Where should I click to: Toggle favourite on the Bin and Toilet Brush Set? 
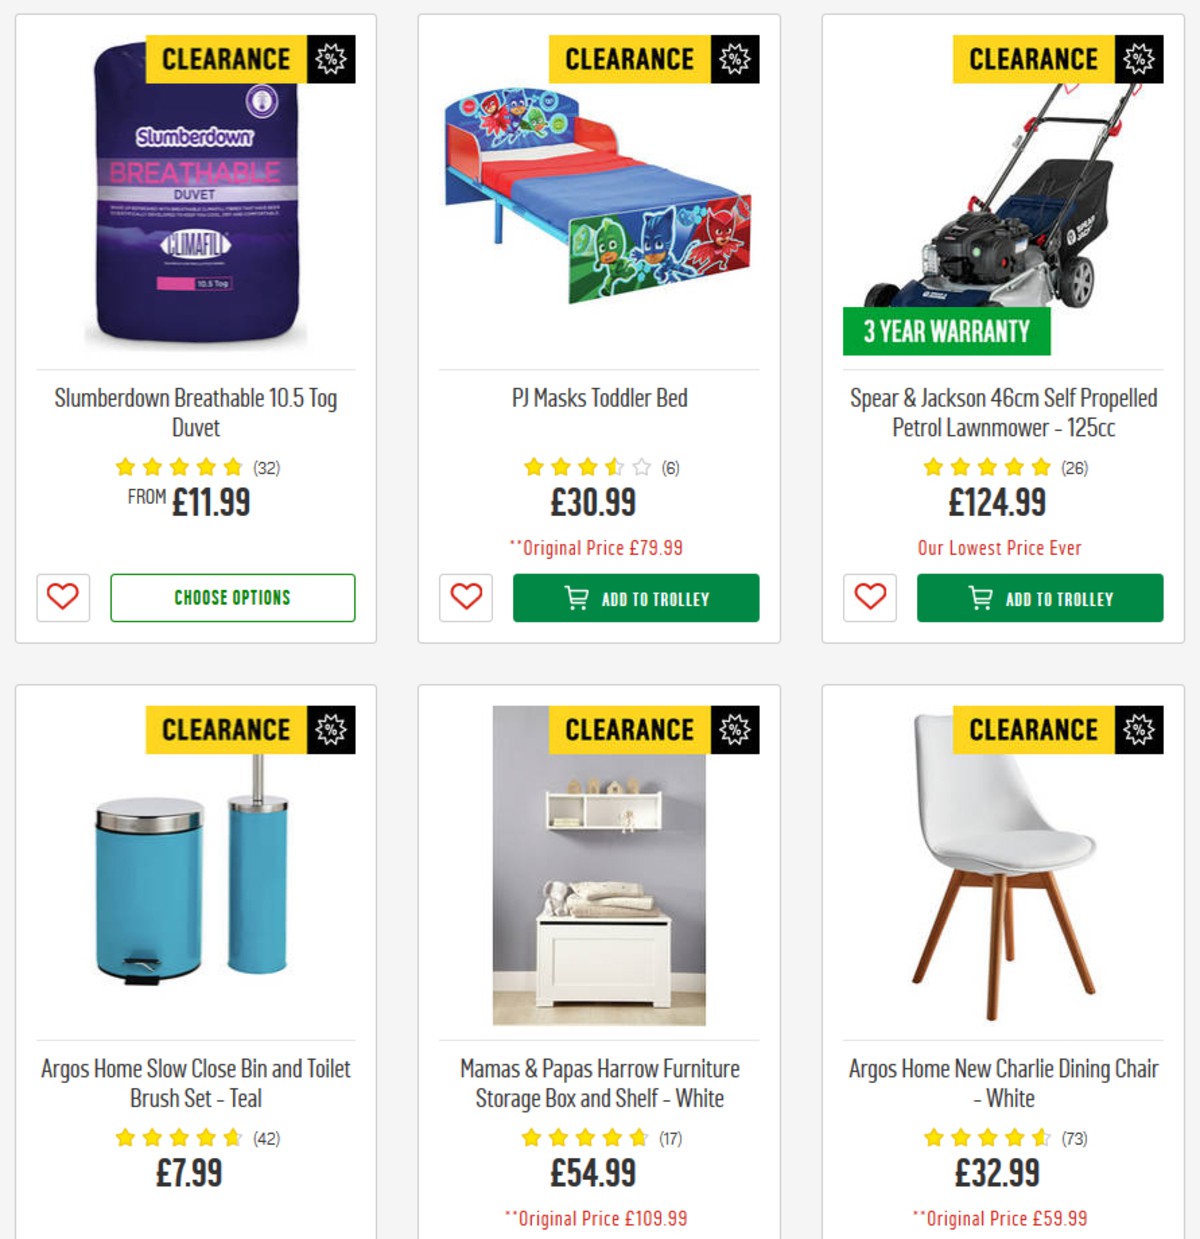pyautogui.click(x=63, y=1236)
